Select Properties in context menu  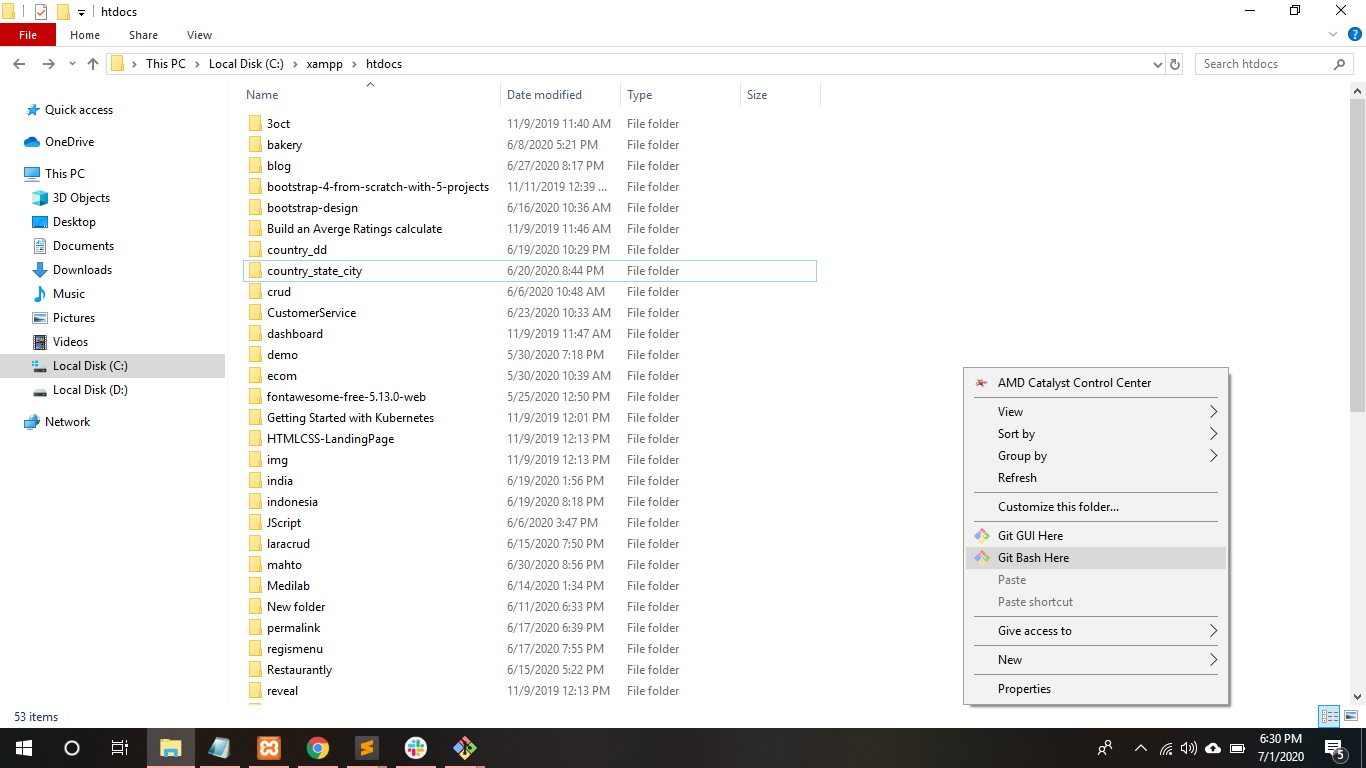[1024, 689]
